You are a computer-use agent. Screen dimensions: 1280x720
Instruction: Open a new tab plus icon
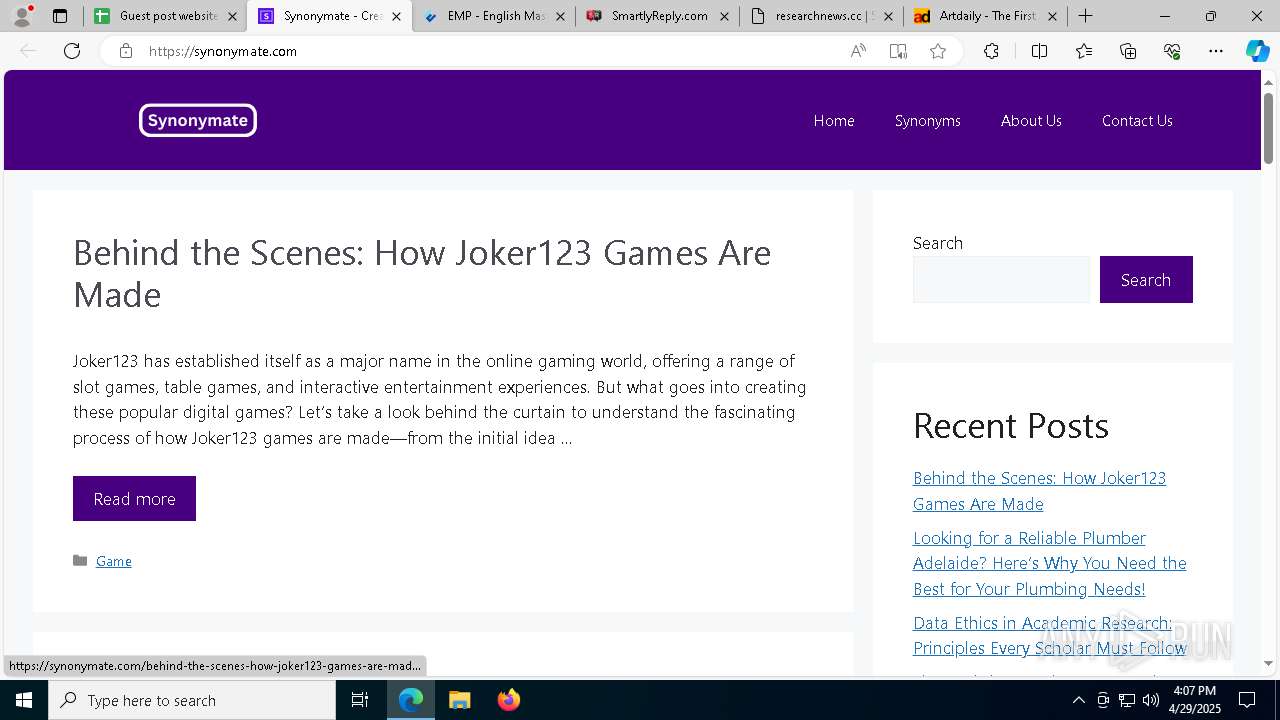[1085, 16]
